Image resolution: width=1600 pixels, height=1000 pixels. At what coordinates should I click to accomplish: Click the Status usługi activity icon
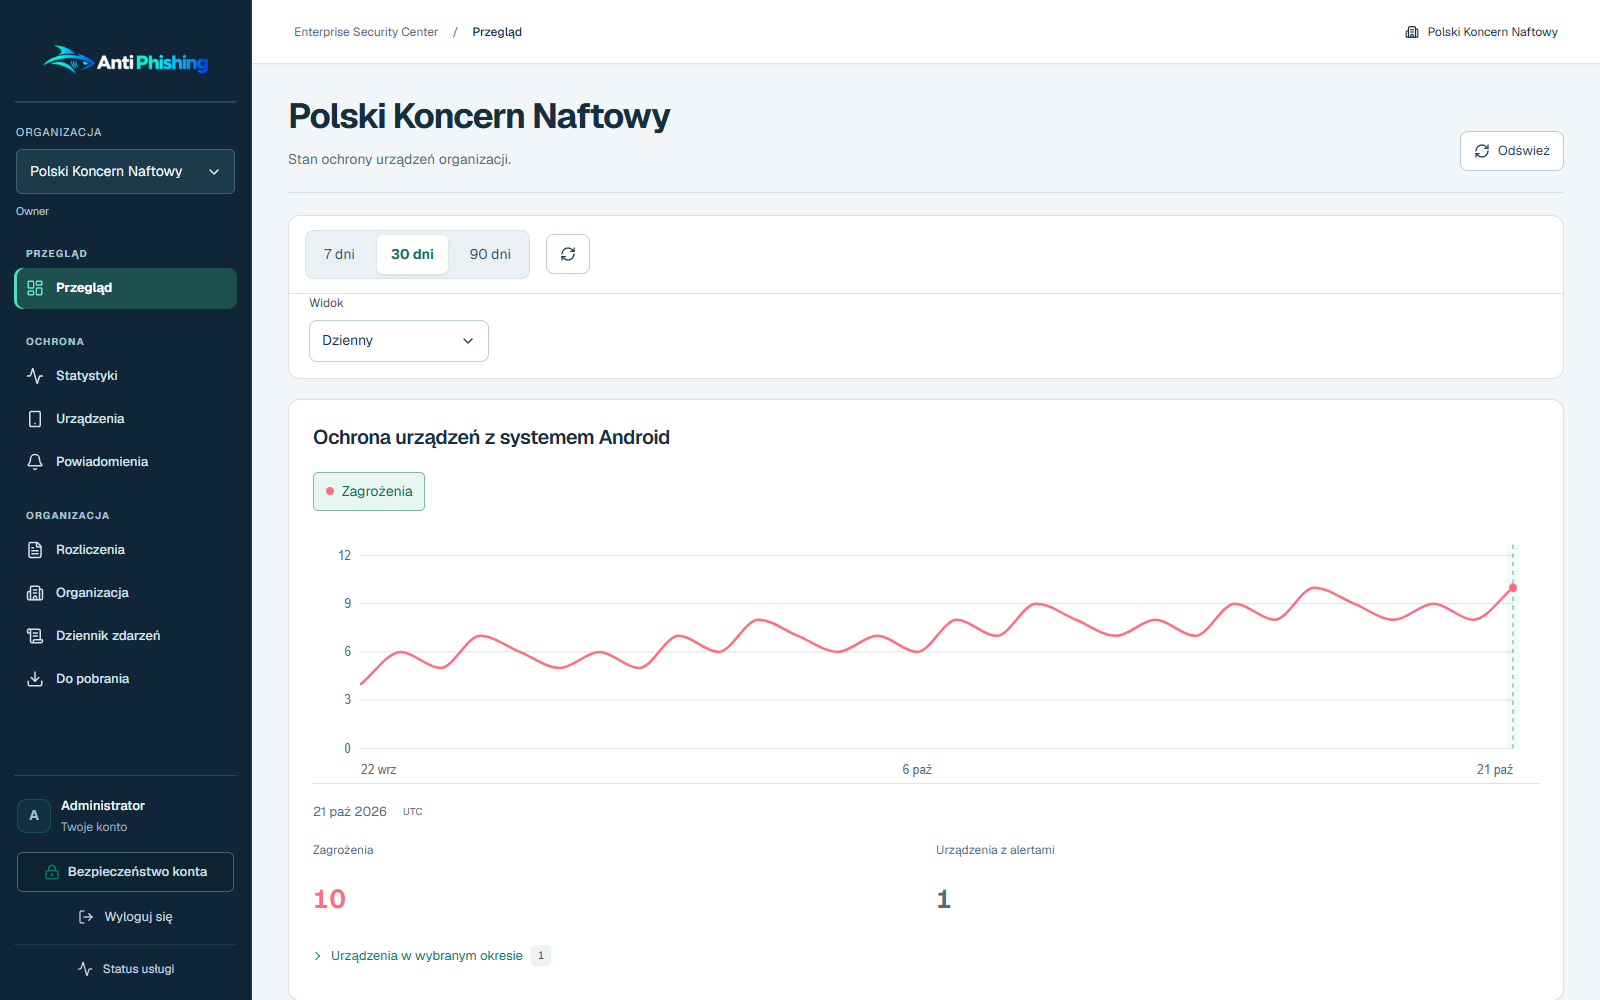(x=85, y=969)
